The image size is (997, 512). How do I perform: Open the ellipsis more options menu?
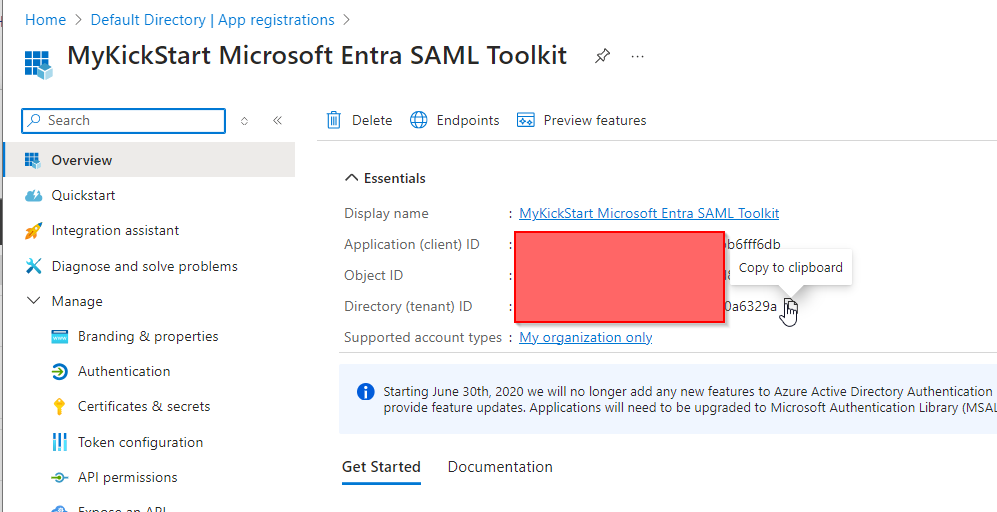point(638,56)
